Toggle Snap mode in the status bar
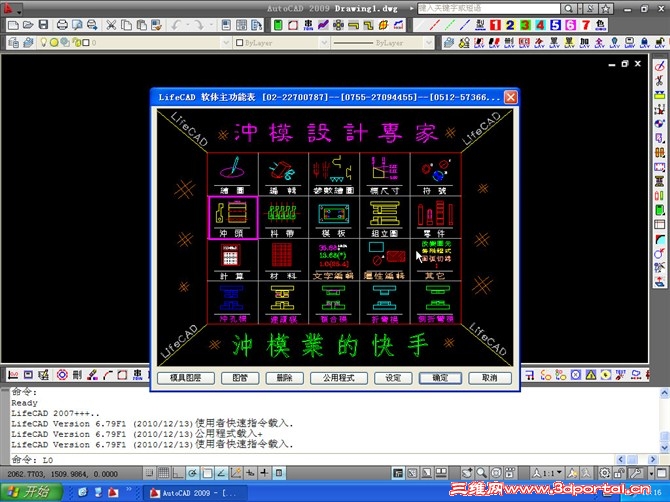Screen dimensions: 670x502 [149, 473]
